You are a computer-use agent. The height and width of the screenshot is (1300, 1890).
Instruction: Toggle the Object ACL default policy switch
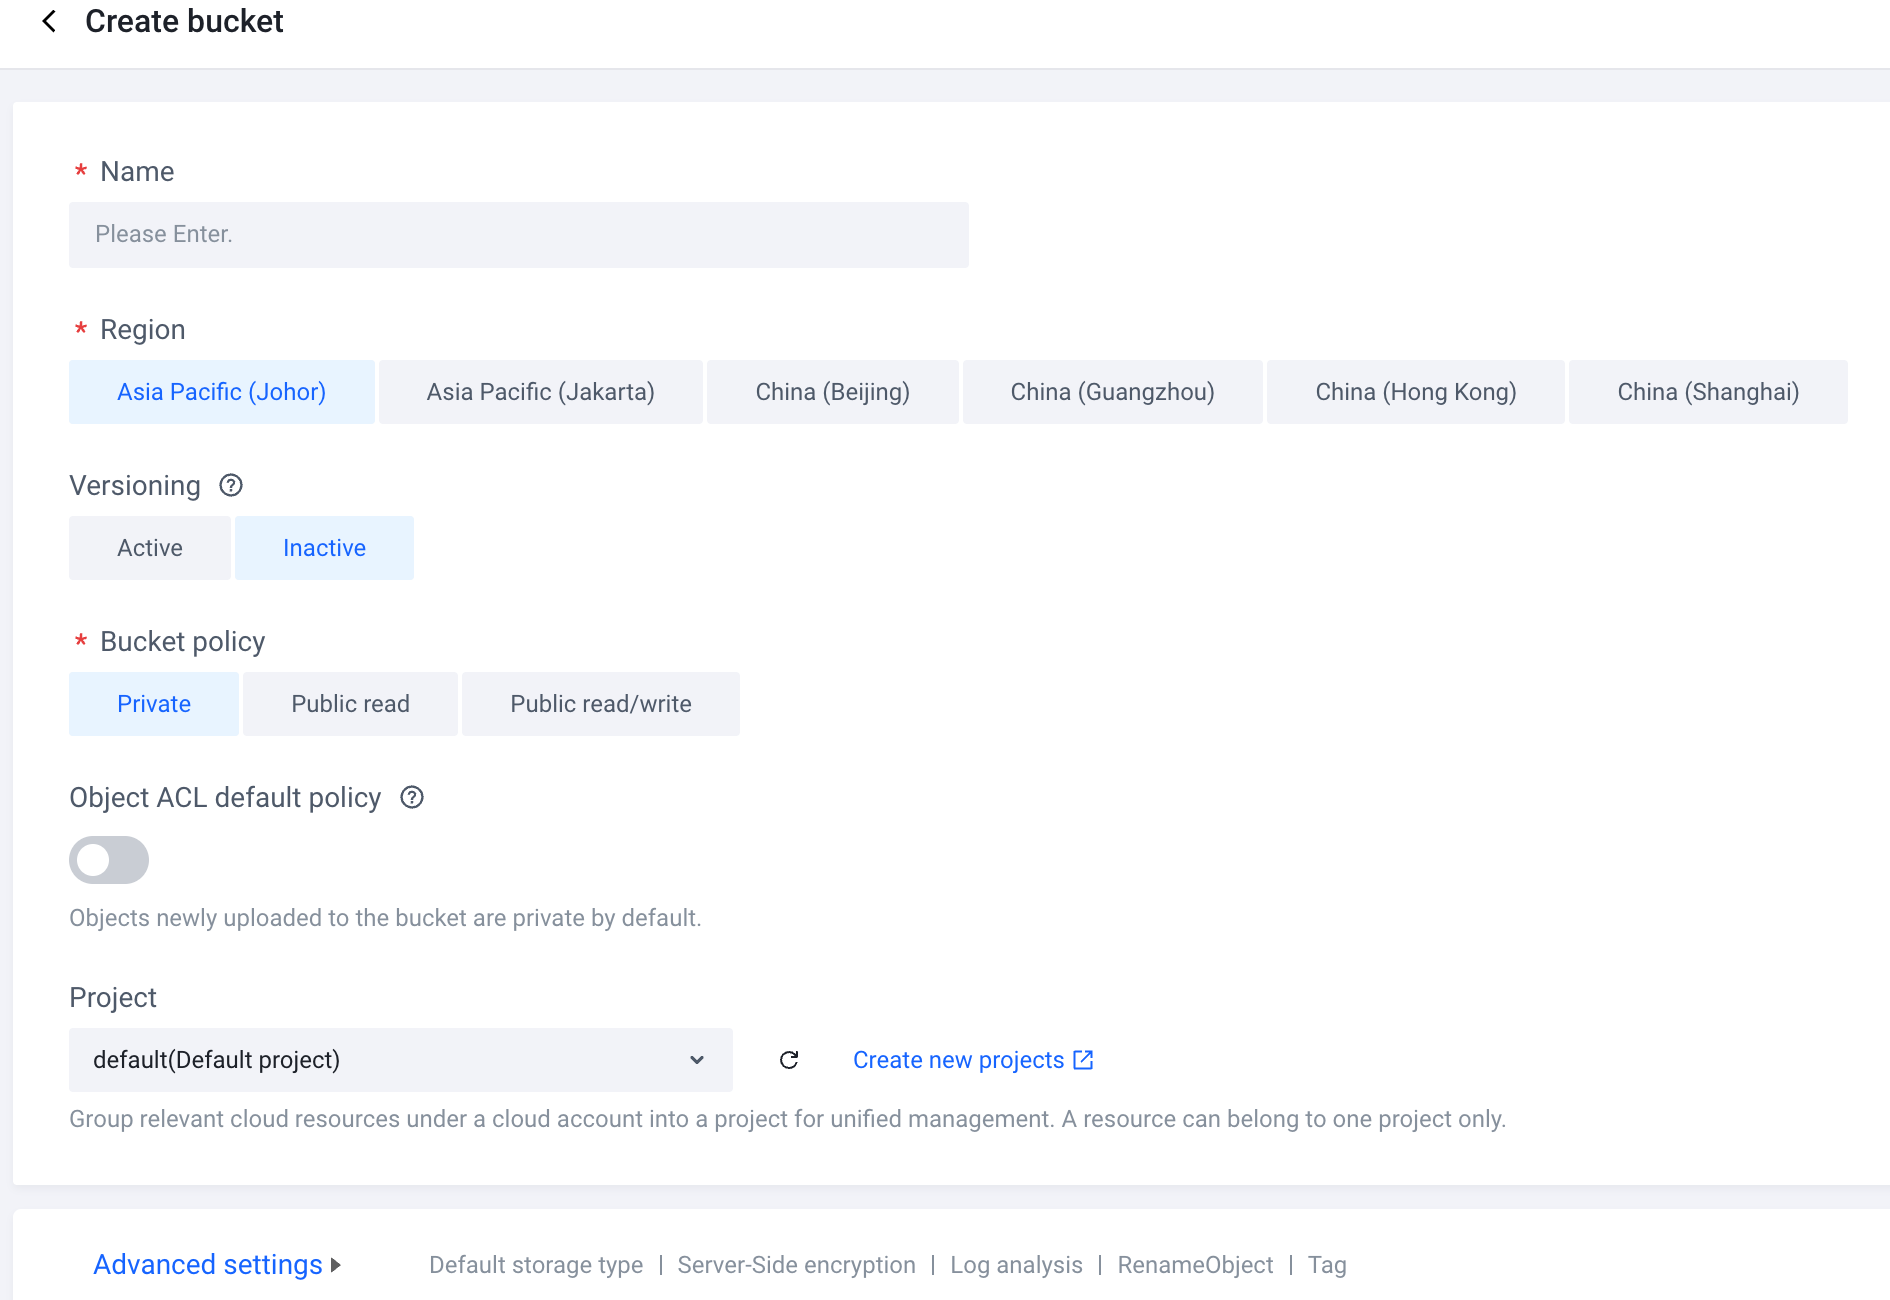(109, 860)
